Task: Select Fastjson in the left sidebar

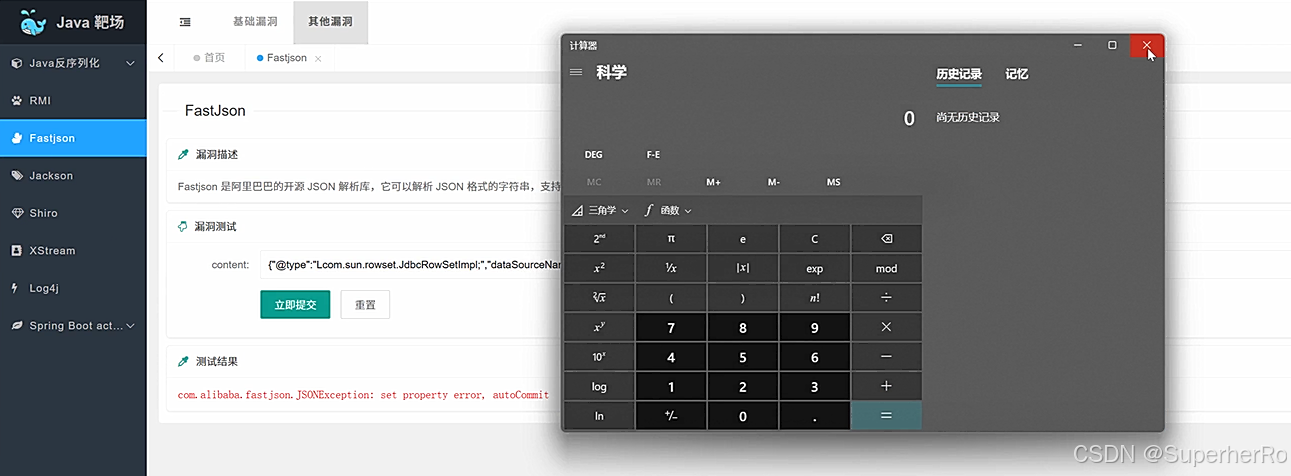Action: (73, 138)
